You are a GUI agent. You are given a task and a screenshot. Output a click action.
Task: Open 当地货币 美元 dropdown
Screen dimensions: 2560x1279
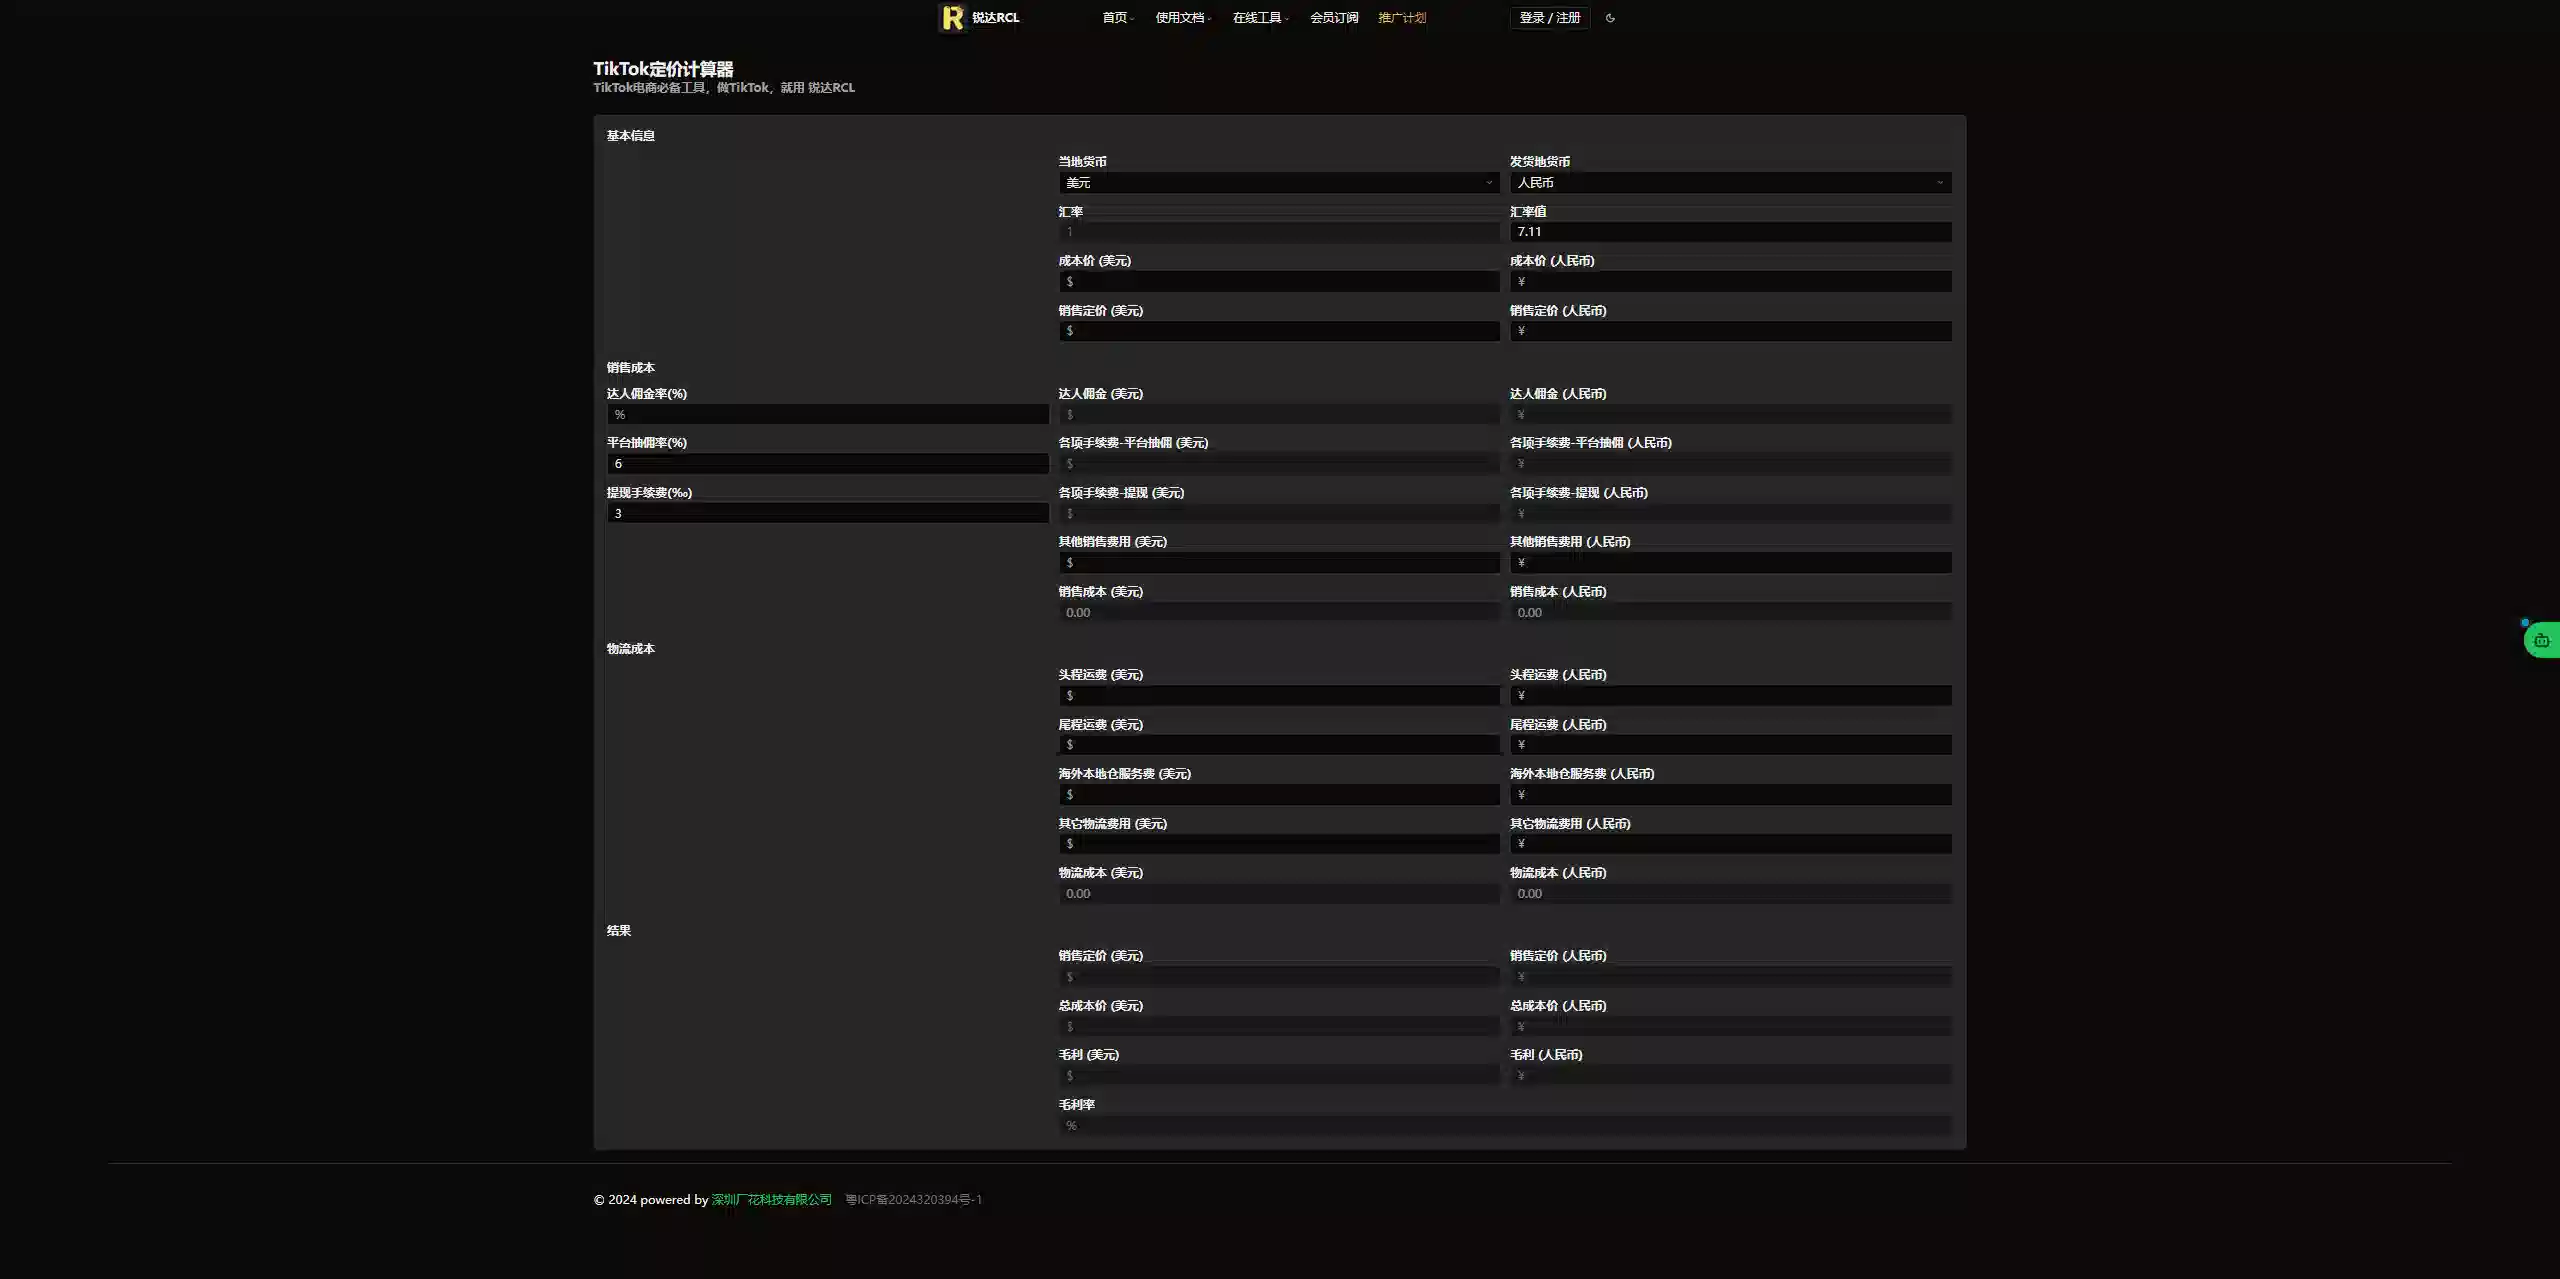pos(1278,183)
